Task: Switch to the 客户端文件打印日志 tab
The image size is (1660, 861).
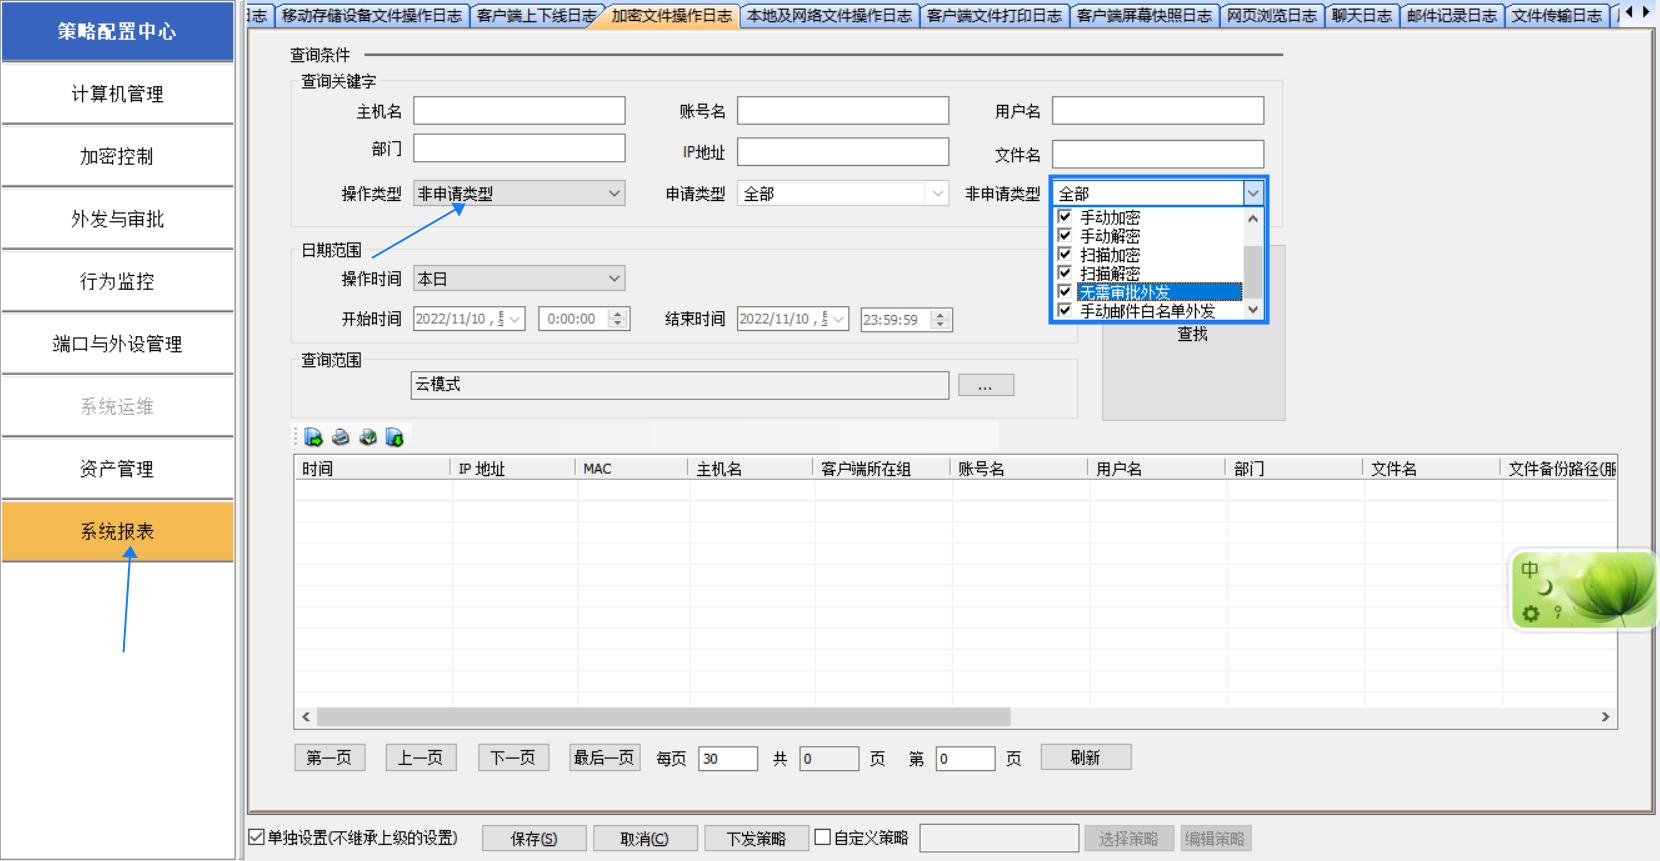Action: coord(994,15)
